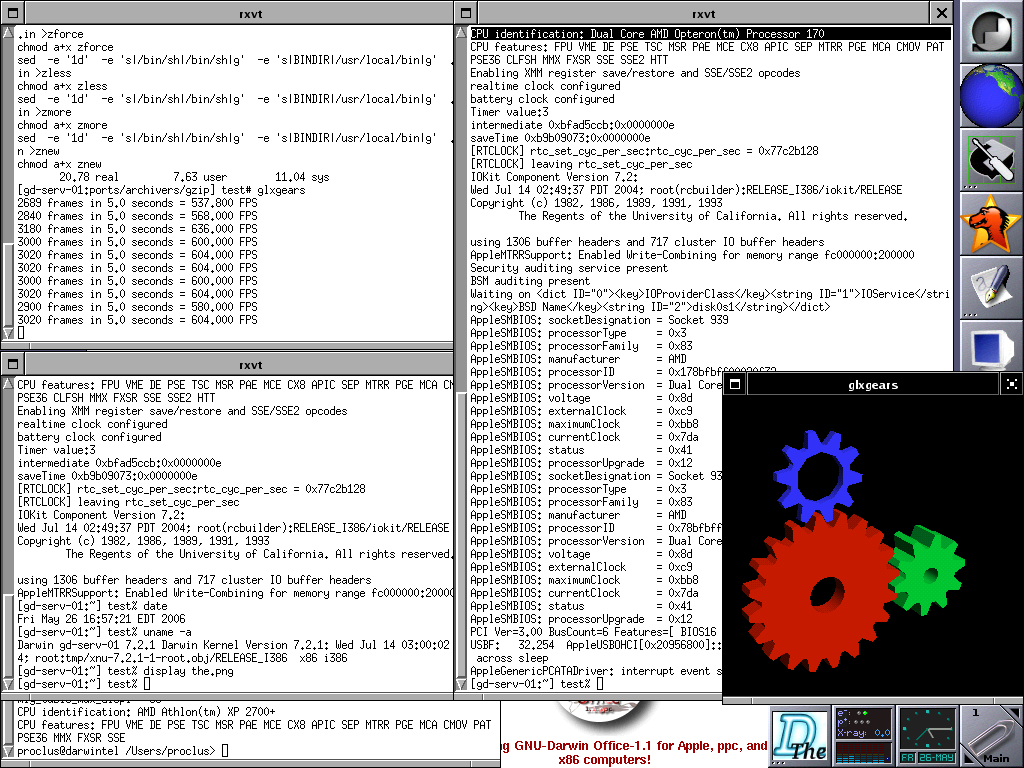Click the 'chmod a+x zforce' line
This screenshot has width=1024, height=768.
[65, 46]
